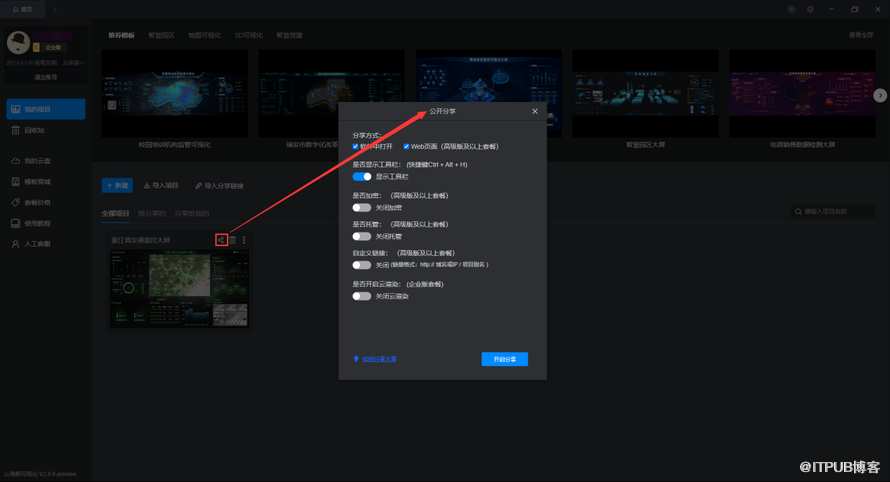Uncheck the 软件中打开 checkbox
The height and width of the screenshot is (482, 890).
356,146
